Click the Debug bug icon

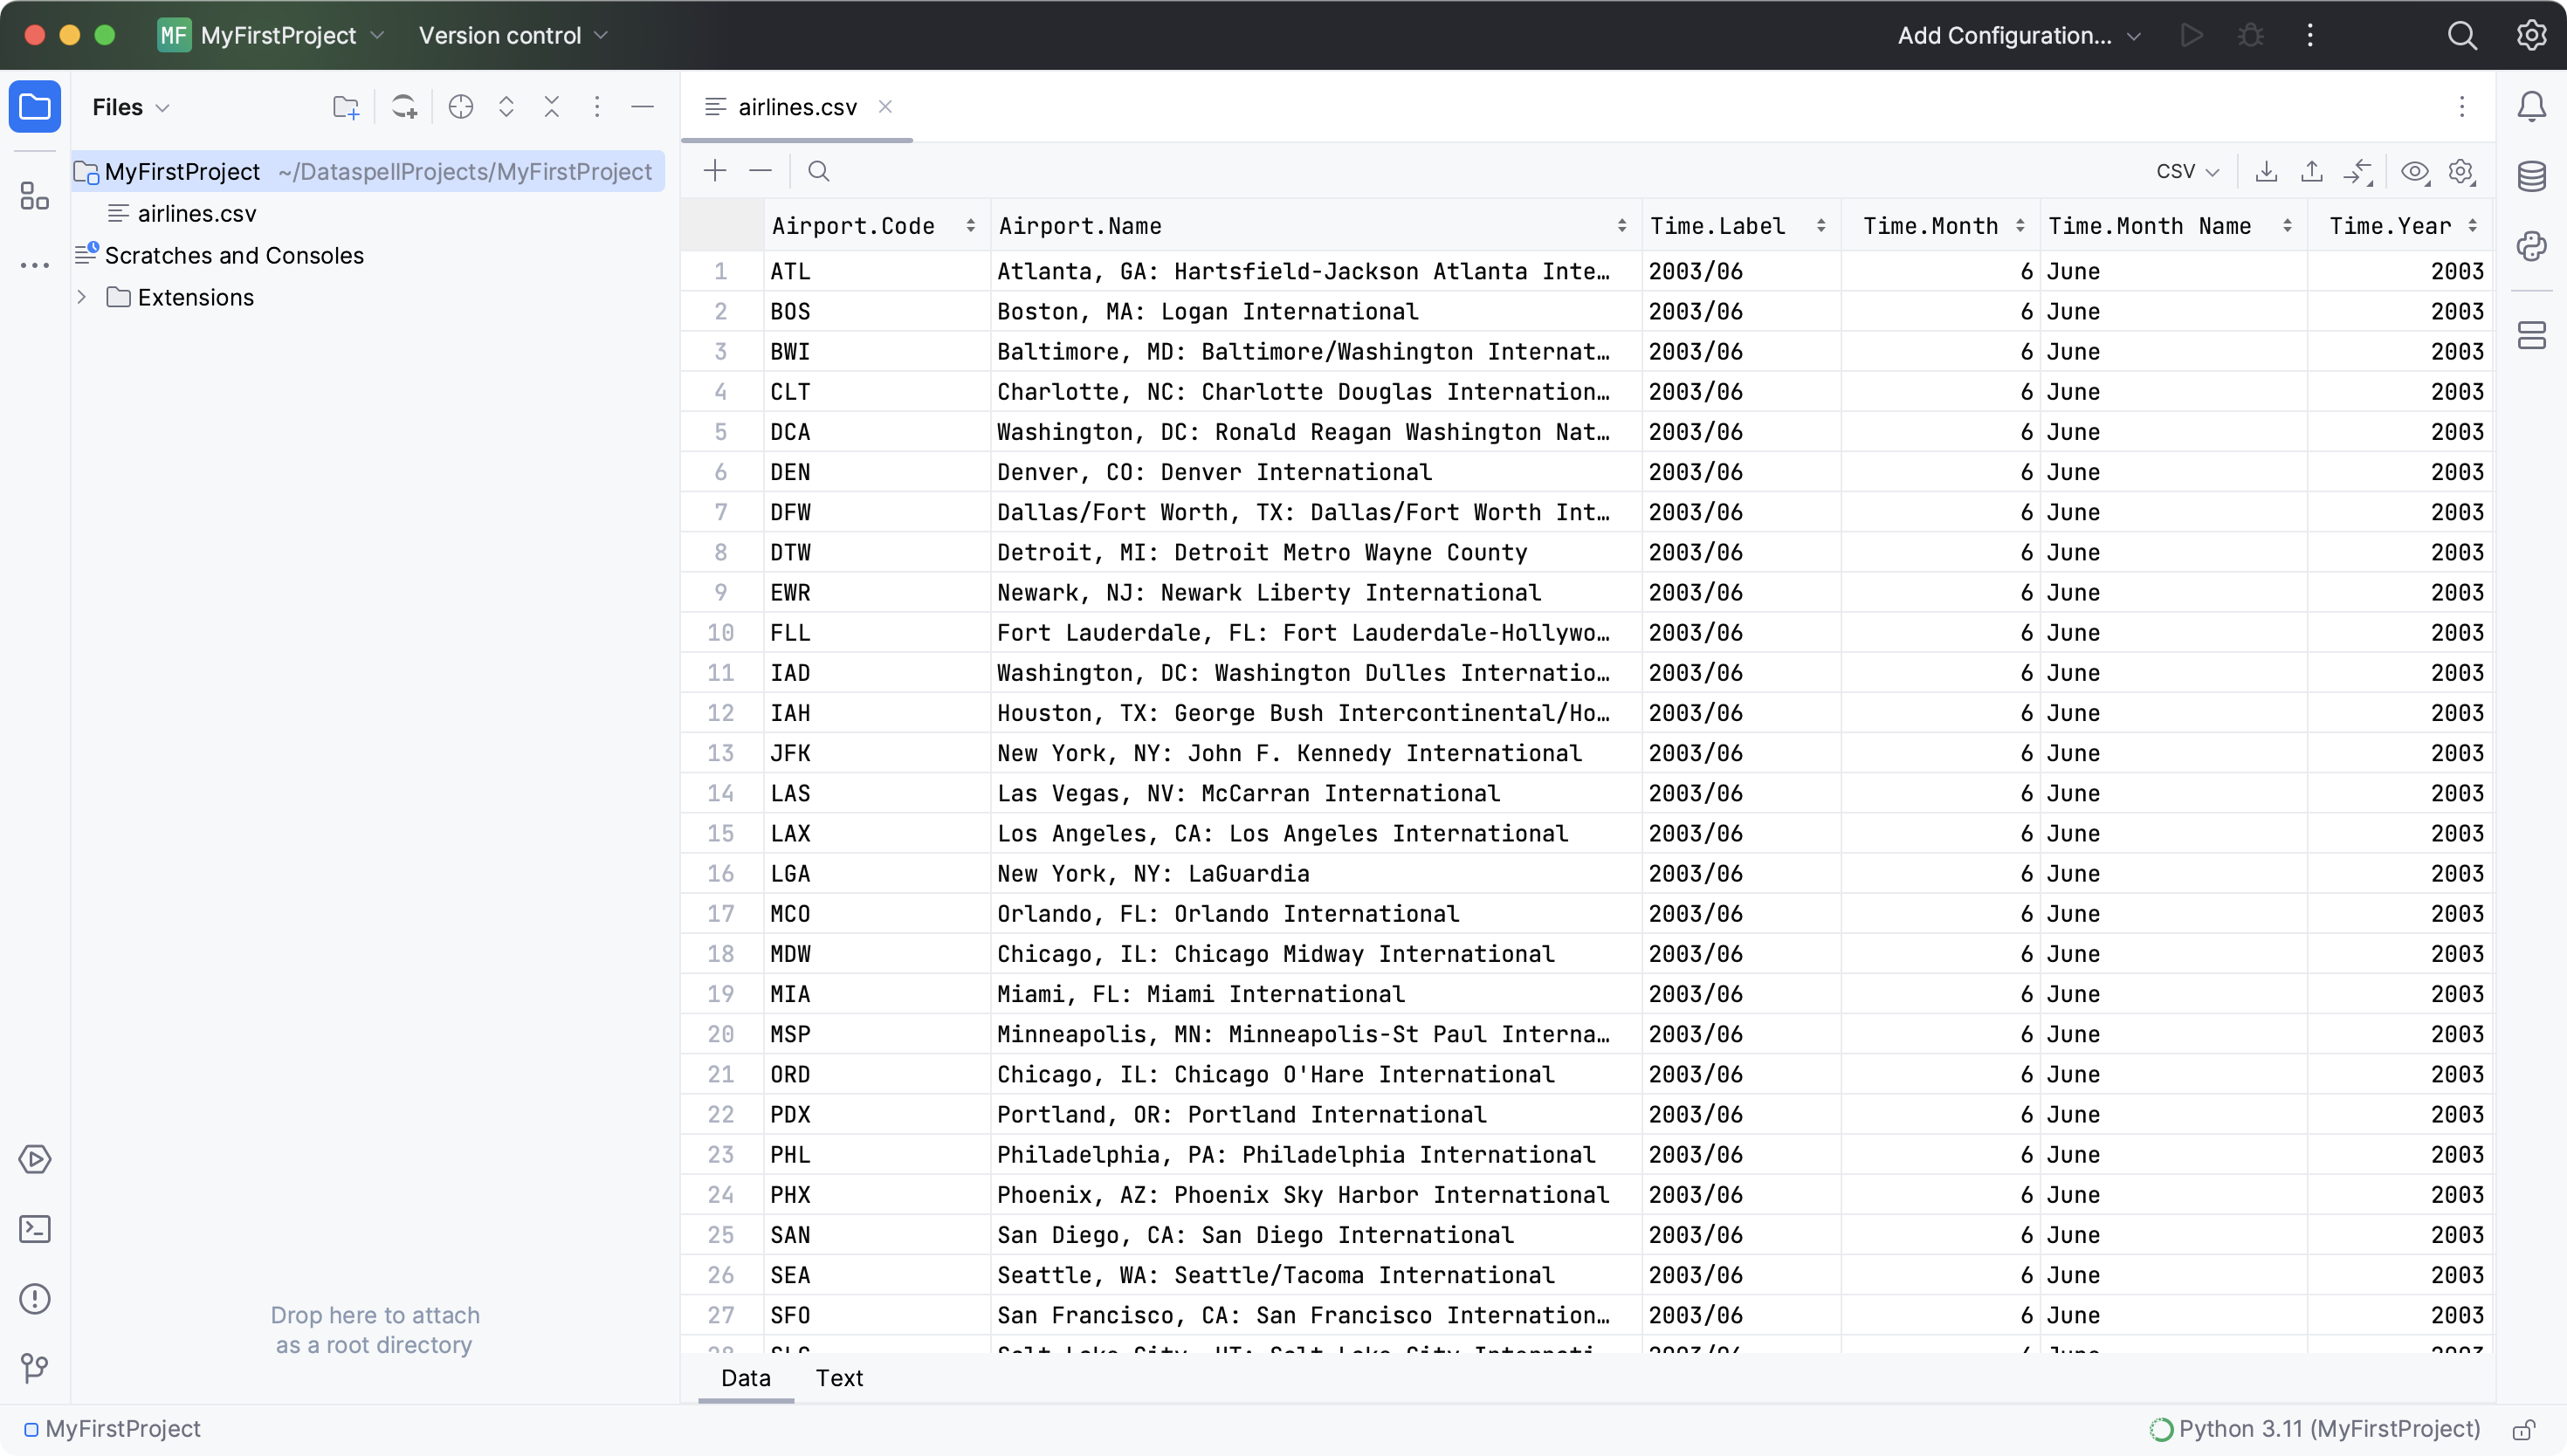2251,35
